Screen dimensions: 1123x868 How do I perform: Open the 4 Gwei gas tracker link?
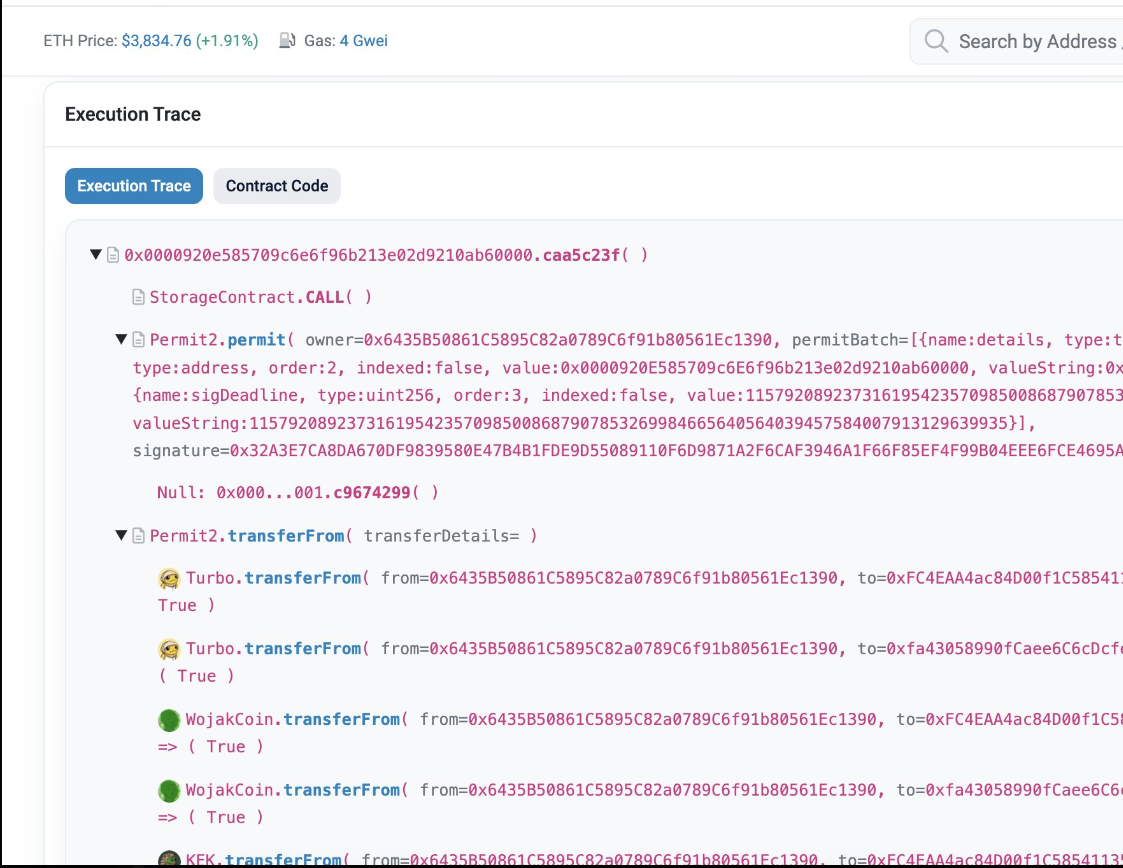[x=363, y=41]
